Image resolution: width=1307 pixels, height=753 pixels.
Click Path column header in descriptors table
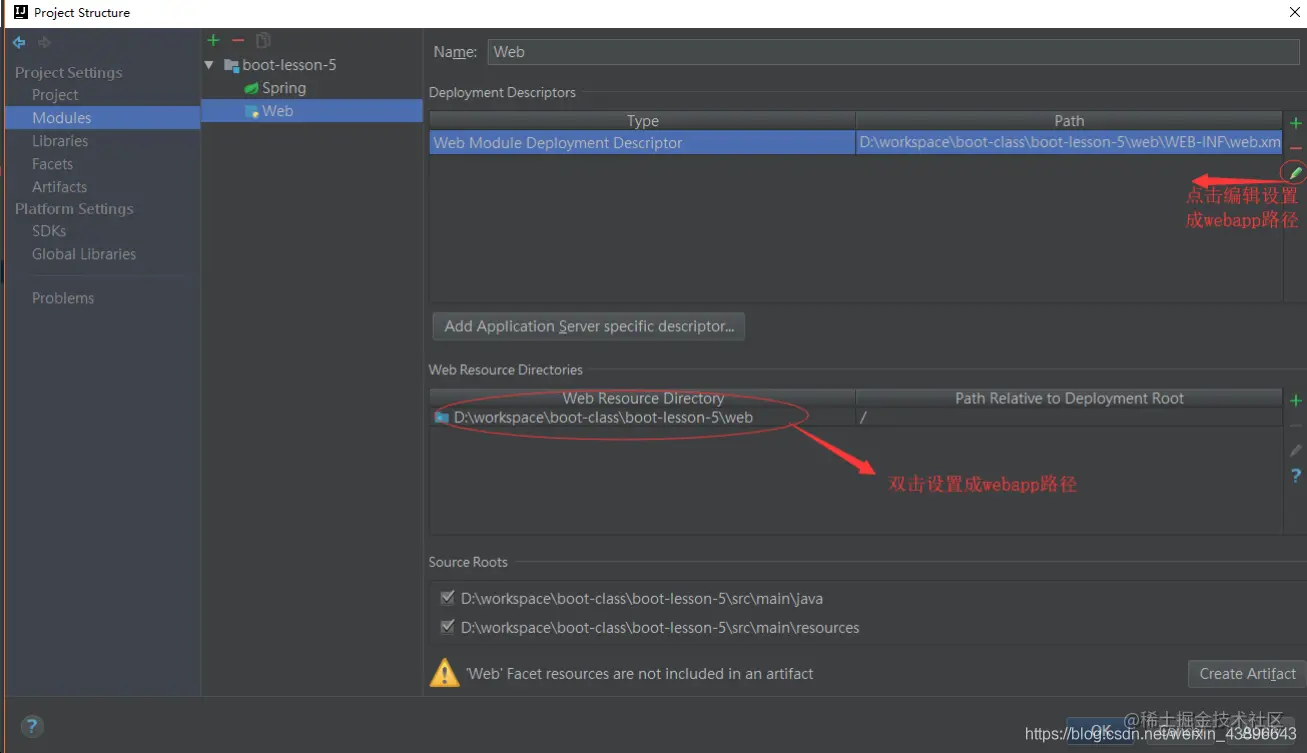point(1069,121)
